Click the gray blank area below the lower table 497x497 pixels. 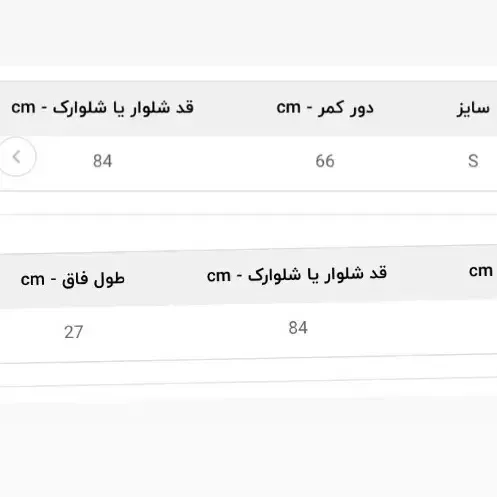point(248,448)
